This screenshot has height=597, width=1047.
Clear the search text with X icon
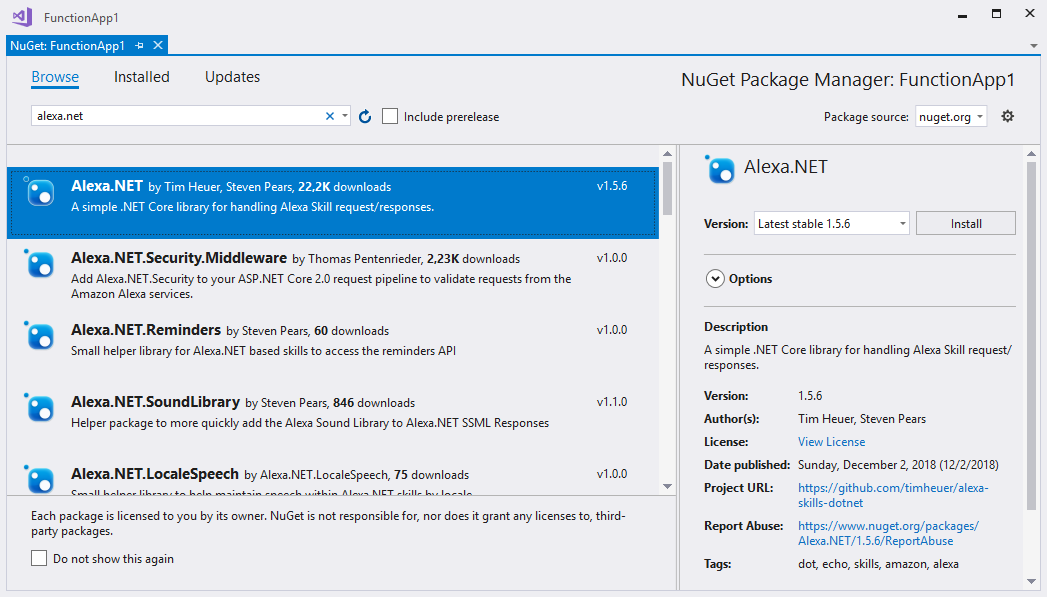pos(330,116)
